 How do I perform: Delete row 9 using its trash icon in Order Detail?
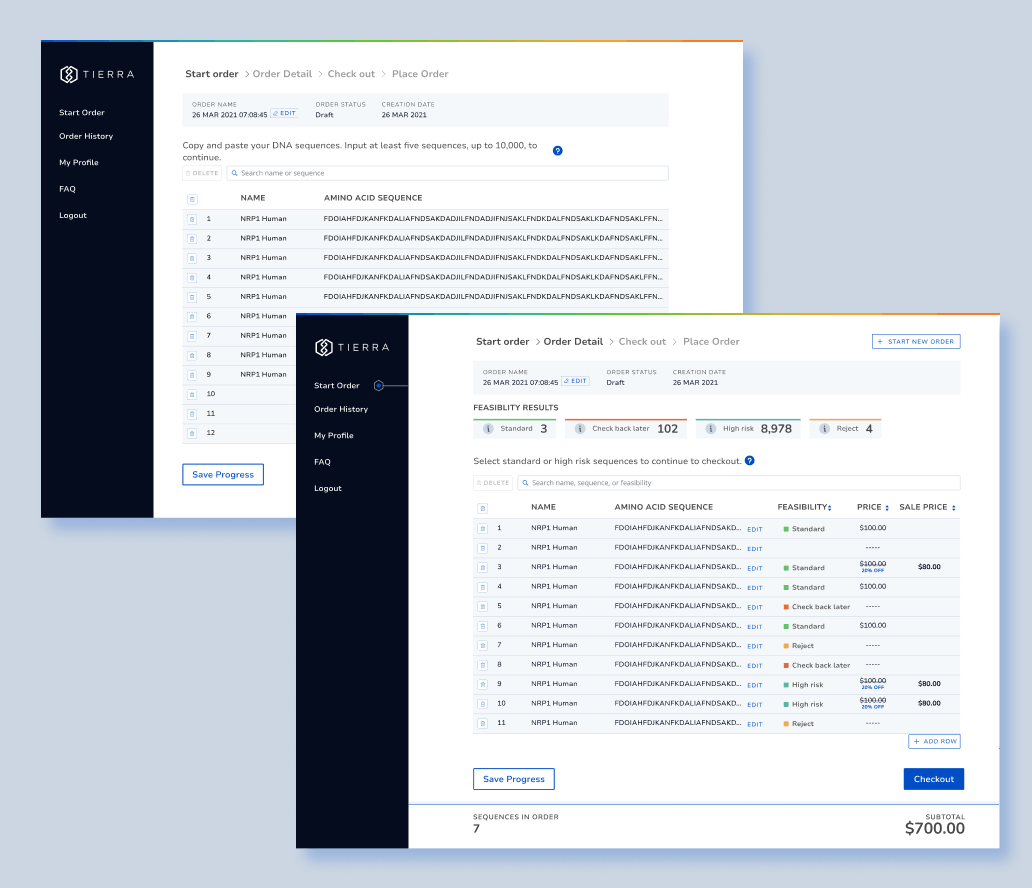click(x=482, y=685)
